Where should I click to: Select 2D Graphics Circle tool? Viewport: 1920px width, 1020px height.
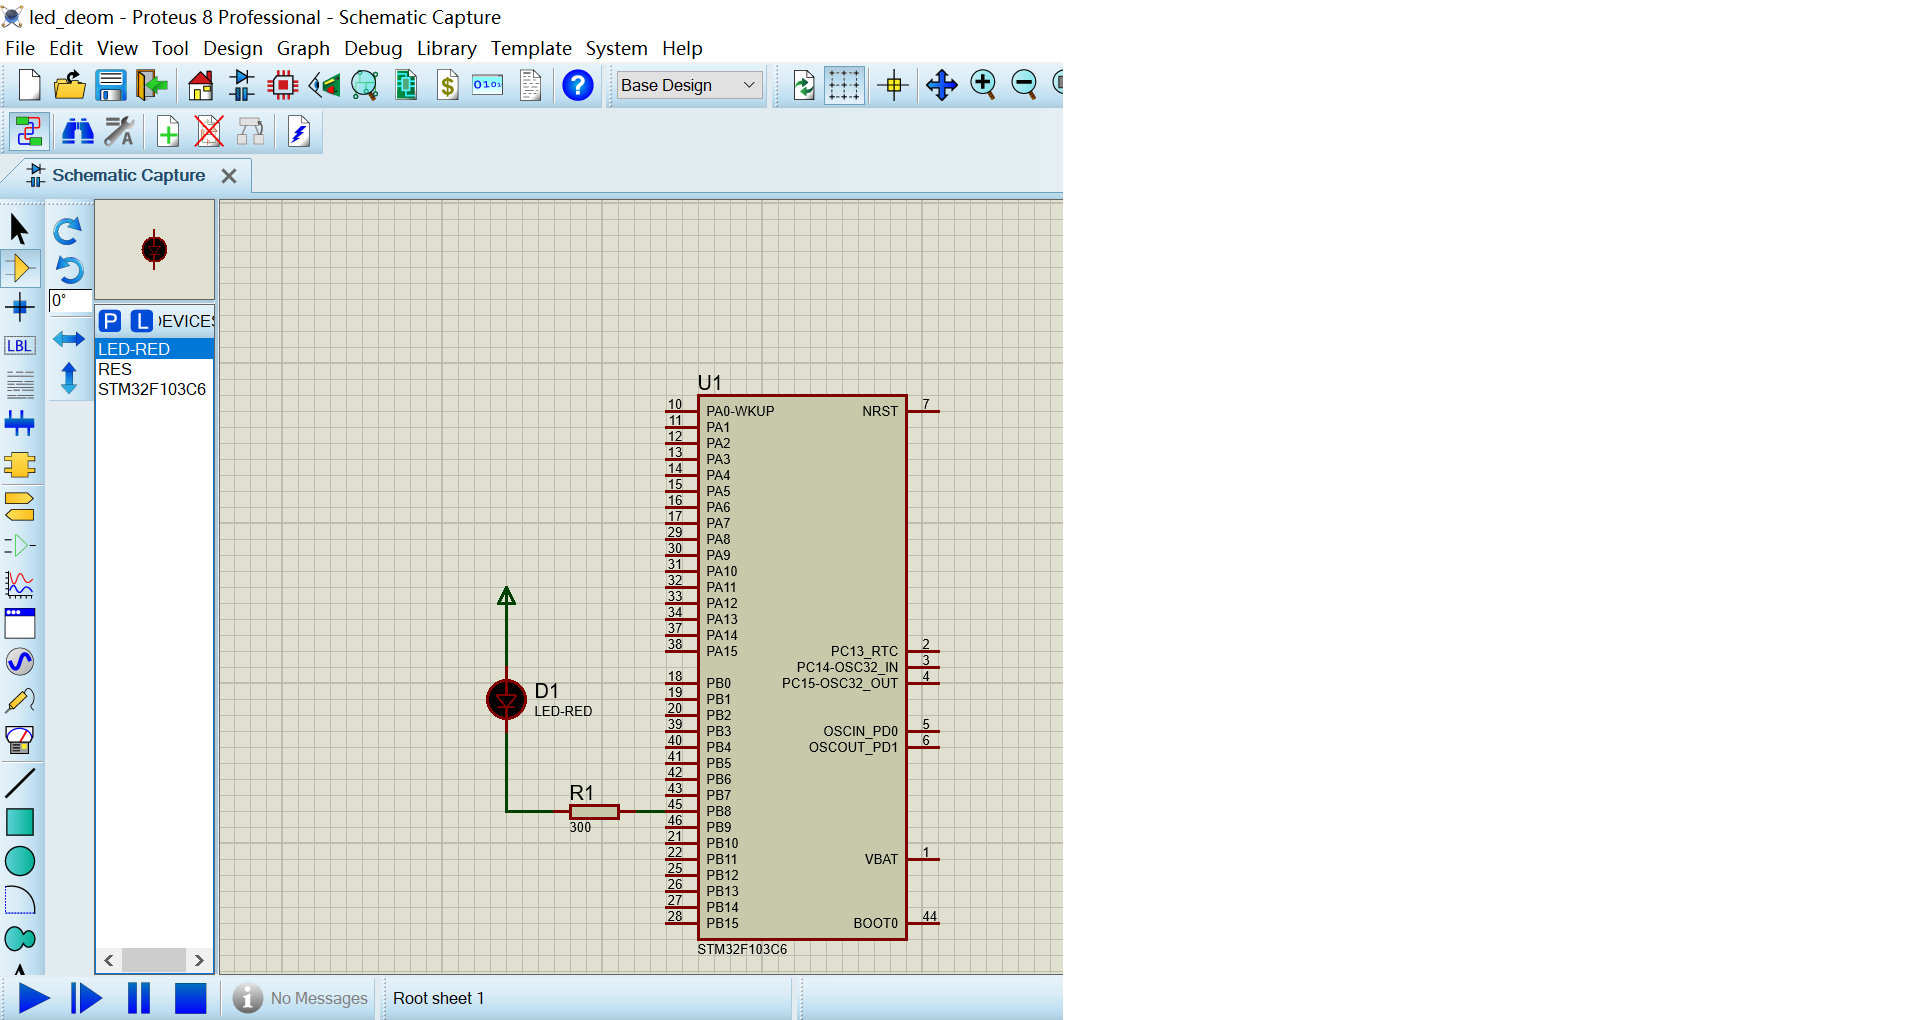(20, 861)
